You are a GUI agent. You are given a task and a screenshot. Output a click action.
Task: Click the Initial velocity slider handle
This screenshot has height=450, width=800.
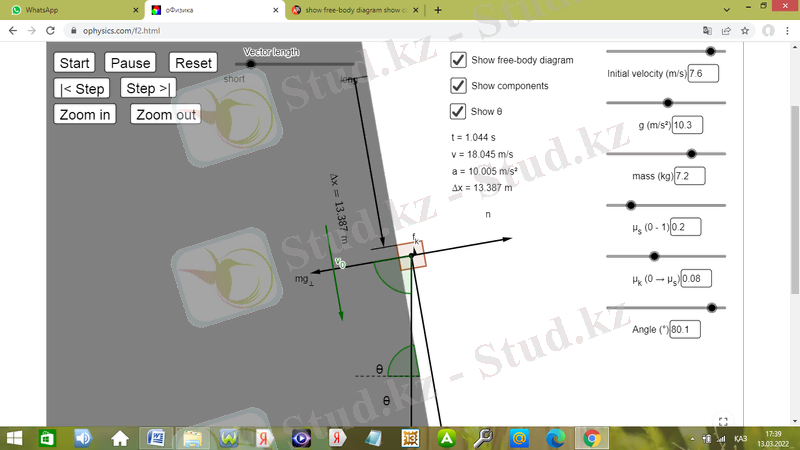point(710,51)
